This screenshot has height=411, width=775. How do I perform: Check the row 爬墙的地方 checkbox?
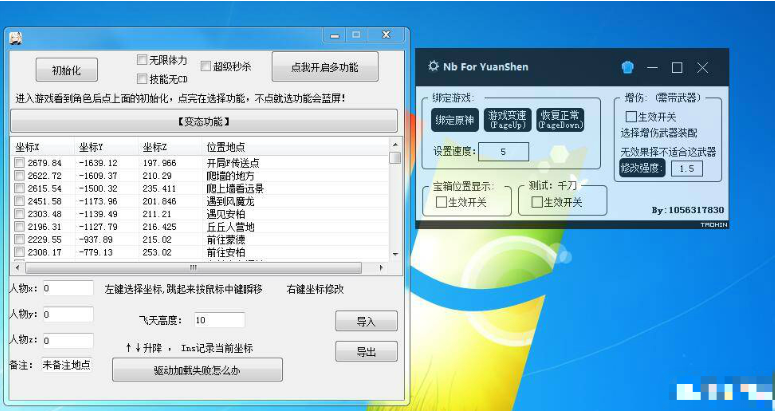[19, 175]
